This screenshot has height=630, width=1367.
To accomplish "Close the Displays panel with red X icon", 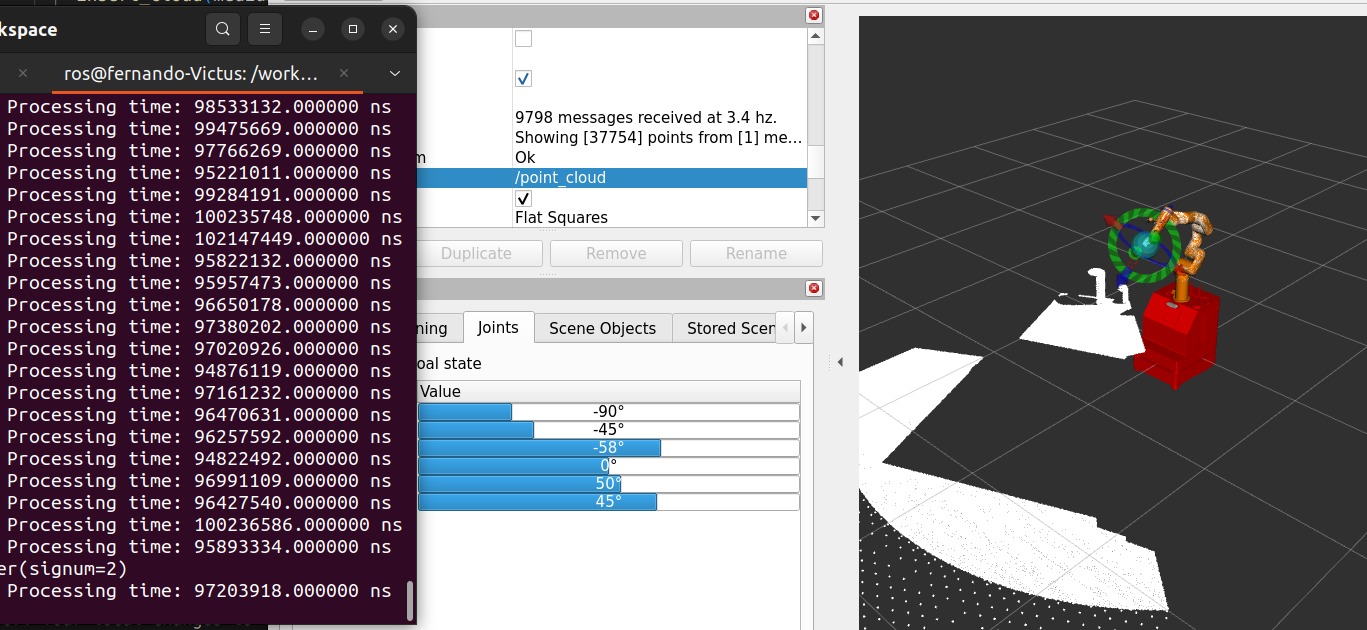I will coord(814,15).
